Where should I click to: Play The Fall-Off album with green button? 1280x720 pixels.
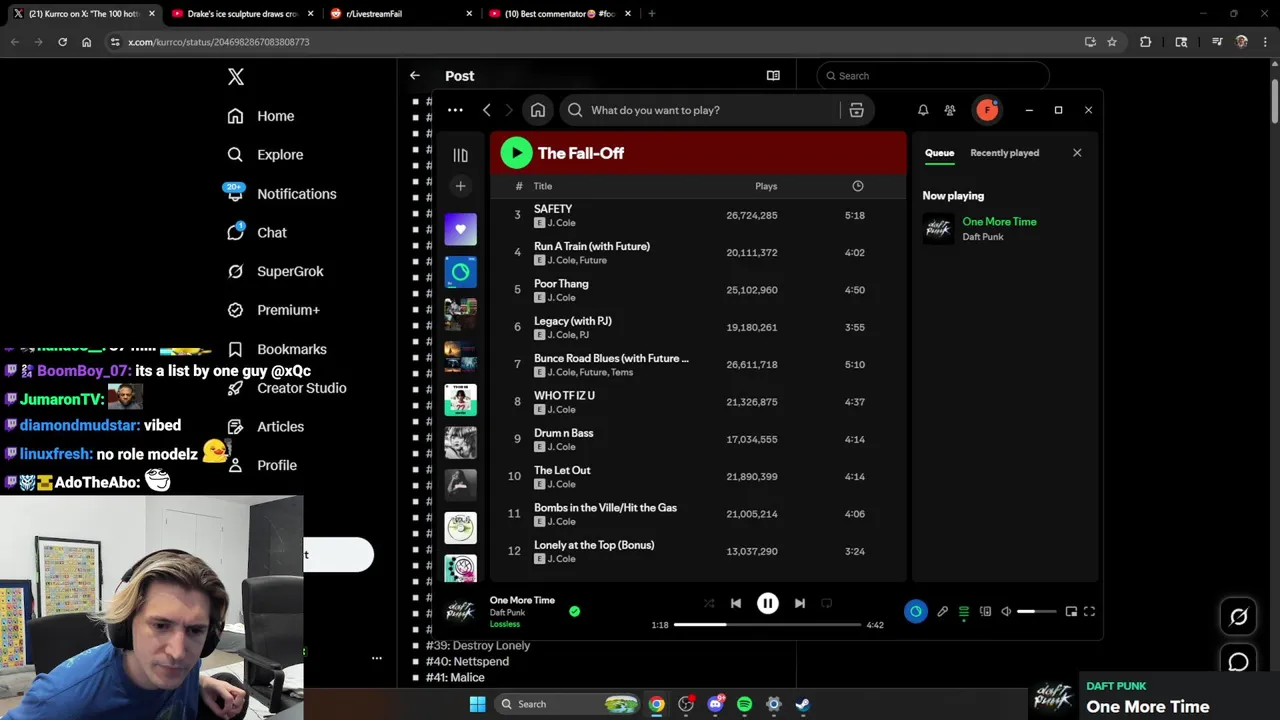(x=516, y=153)
